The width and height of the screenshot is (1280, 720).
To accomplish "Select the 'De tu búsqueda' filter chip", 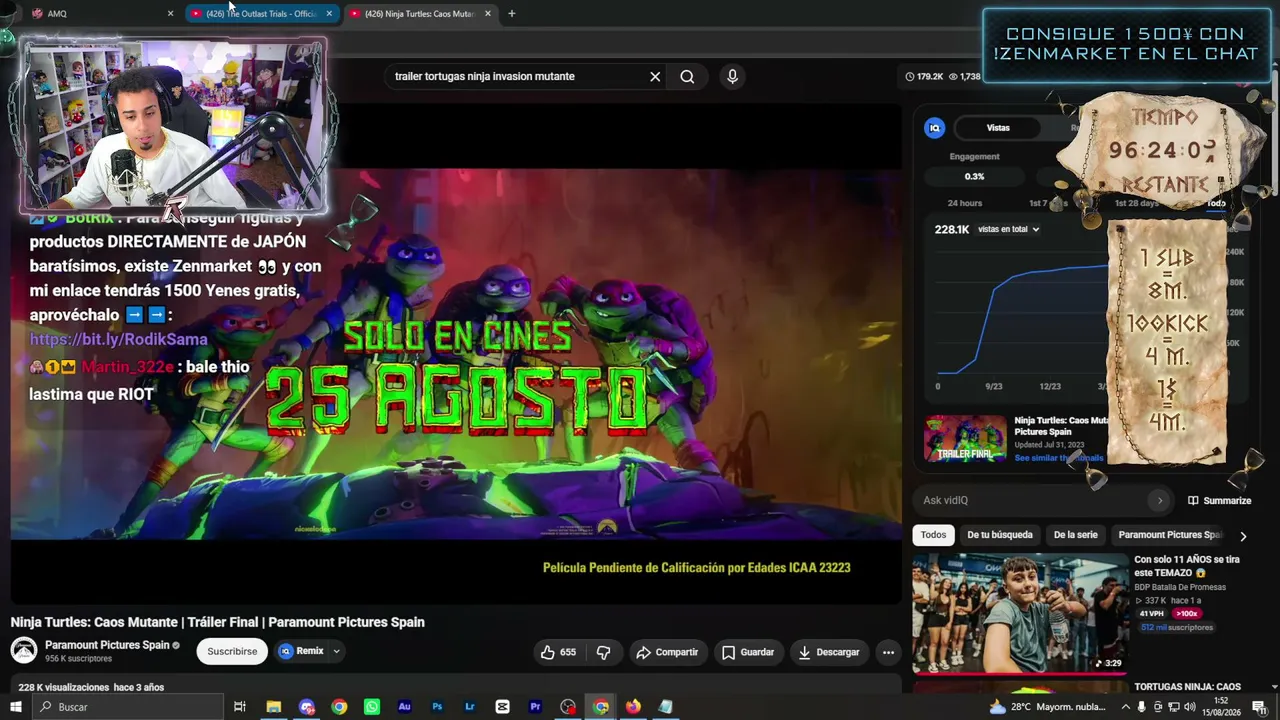I will (x=1000, y=535).
